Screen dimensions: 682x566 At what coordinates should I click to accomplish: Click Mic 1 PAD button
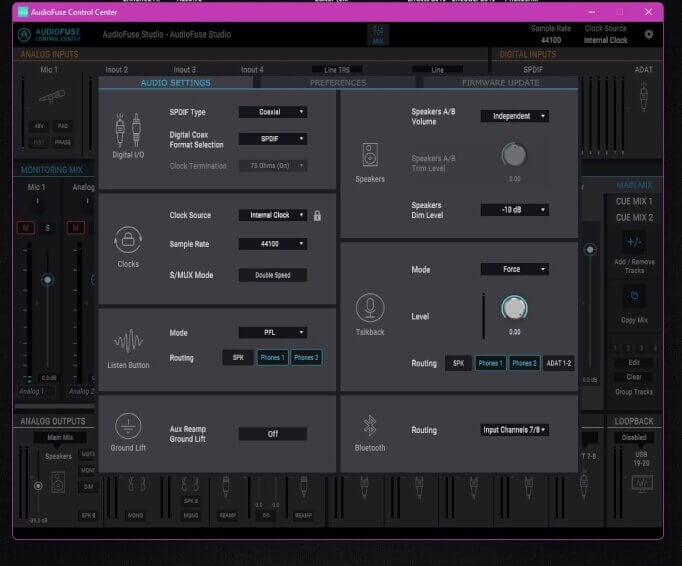pos(63,126)
